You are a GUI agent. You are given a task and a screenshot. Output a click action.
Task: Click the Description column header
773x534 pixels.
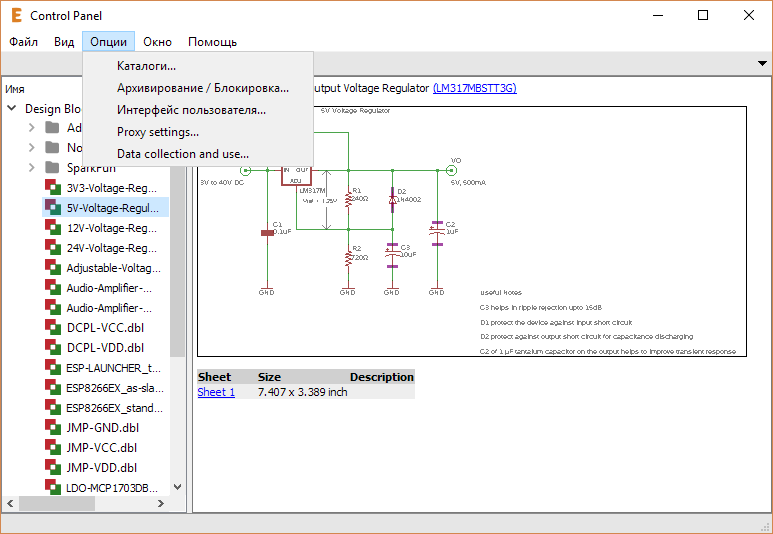[x=382, y=377]
